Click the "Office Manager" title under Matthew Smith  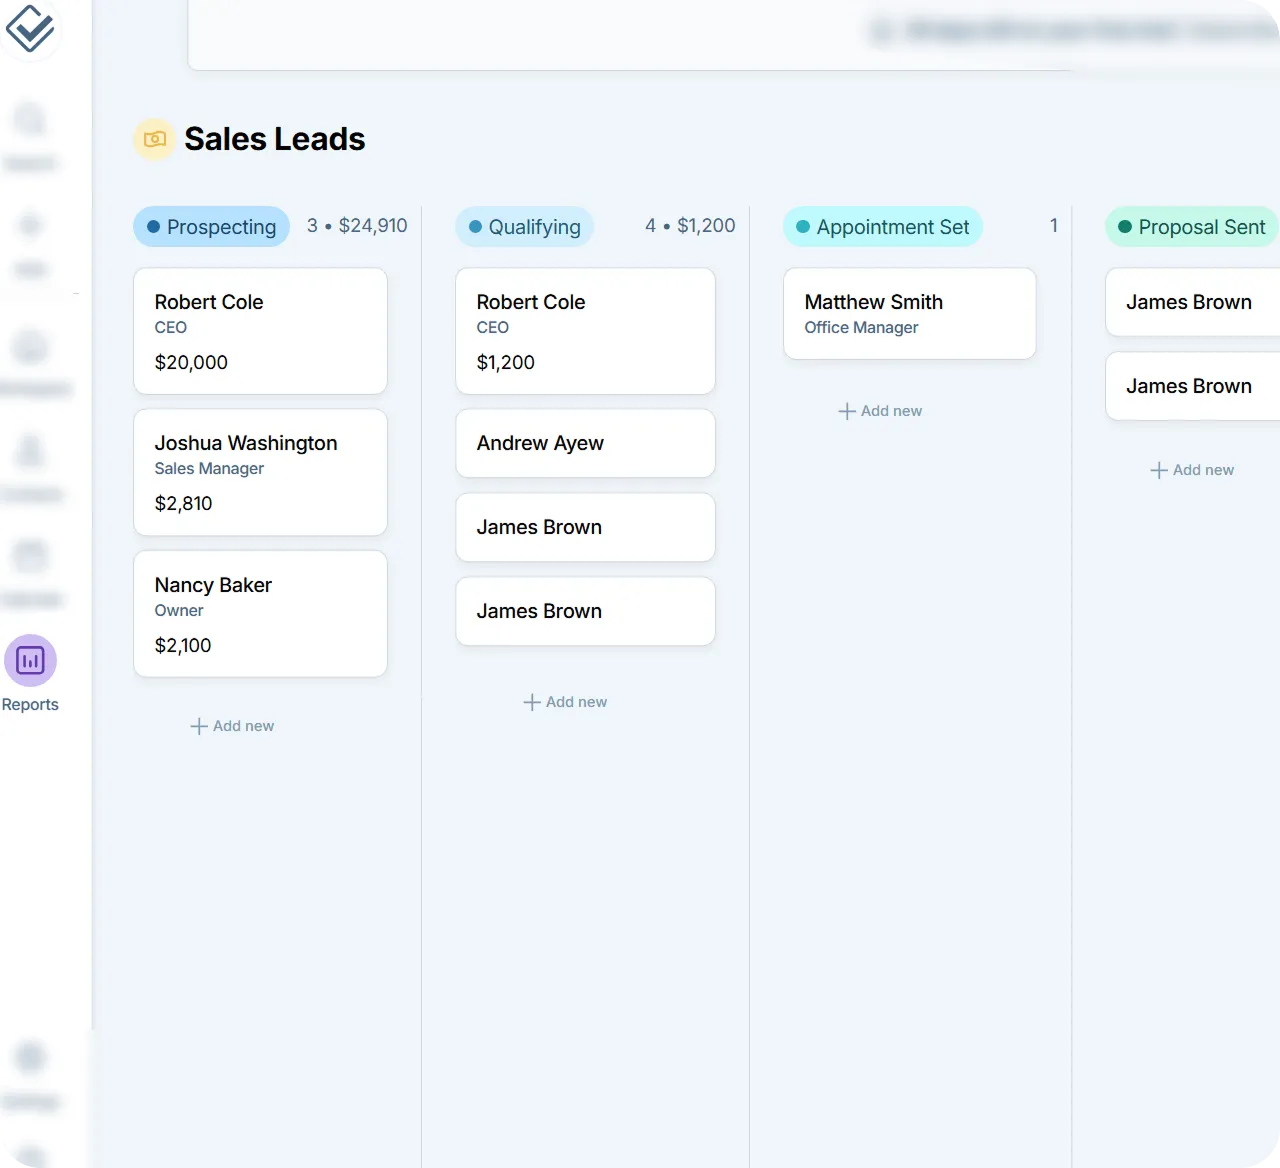click(861, 327)
